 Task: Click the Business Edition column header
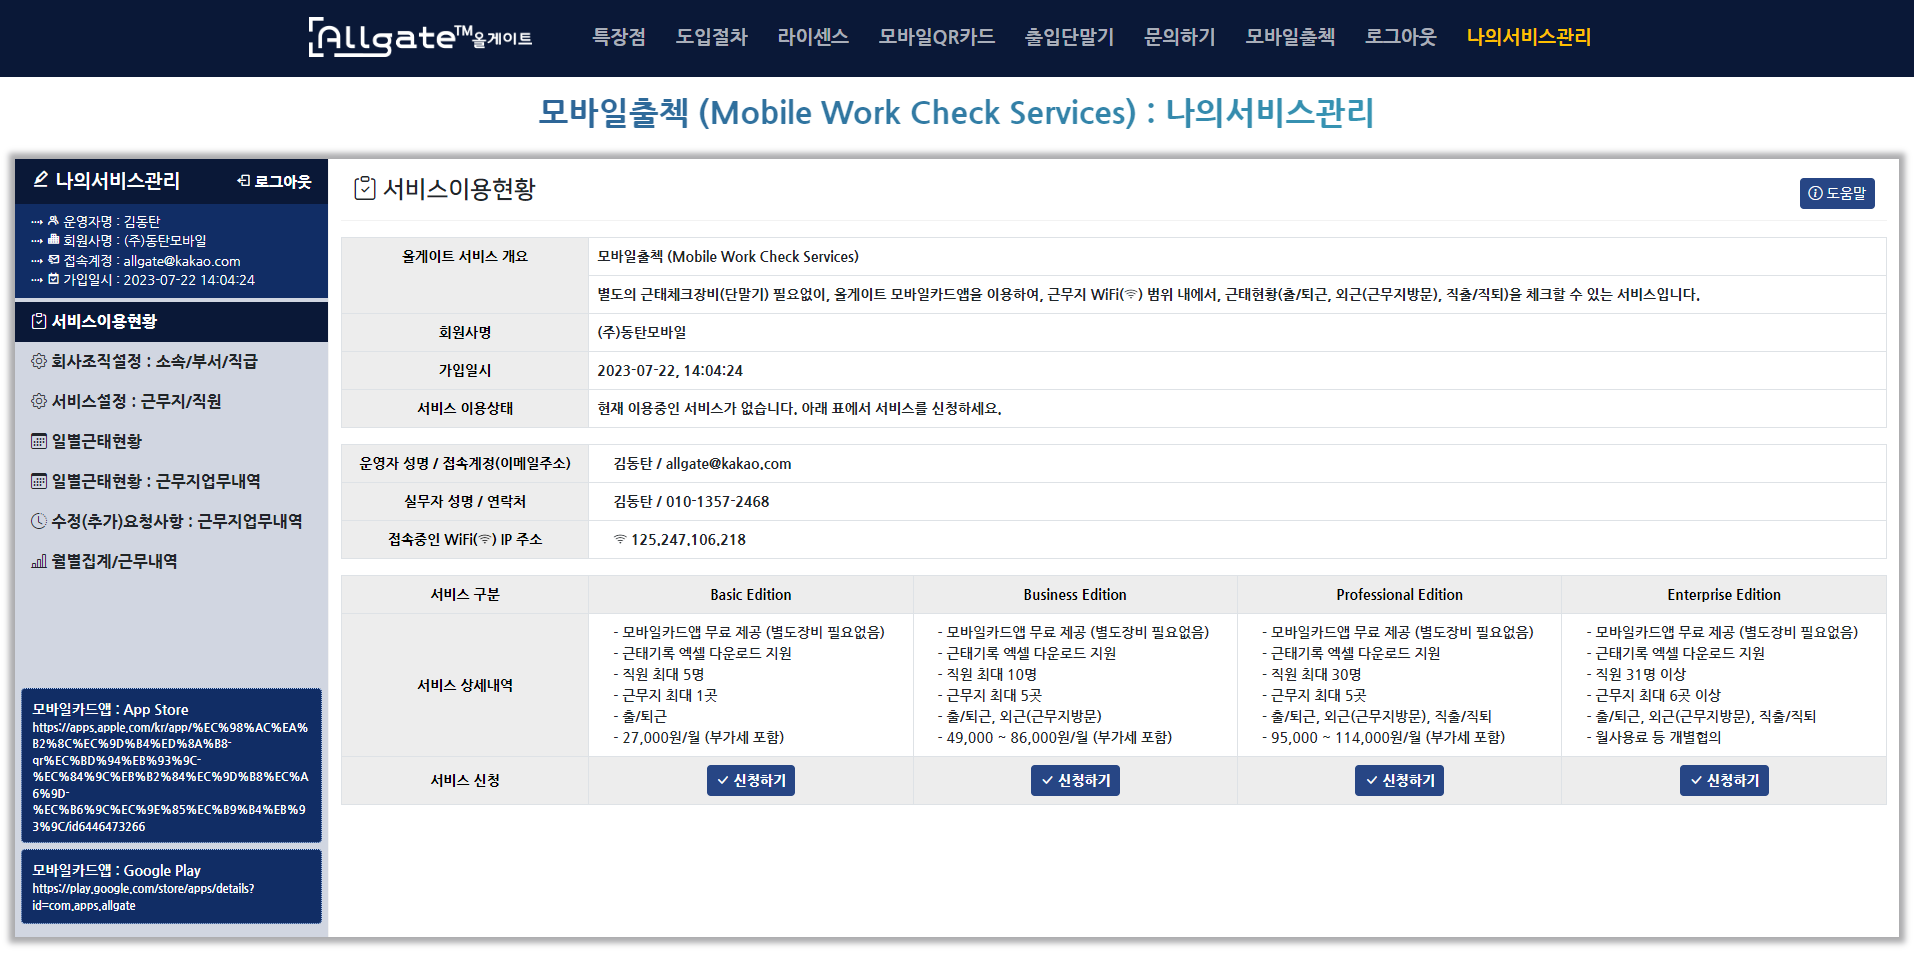(x=1075, y=595)
